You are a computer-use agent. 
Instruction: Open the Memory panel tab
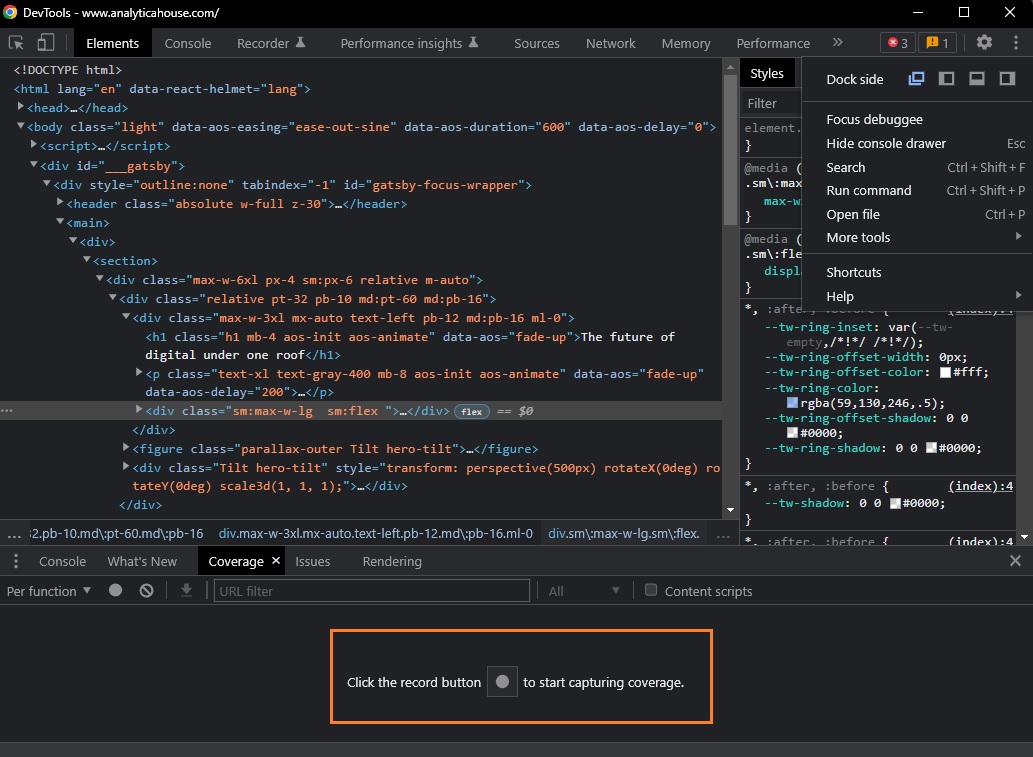pyautogui.click(x=686, y=43)
